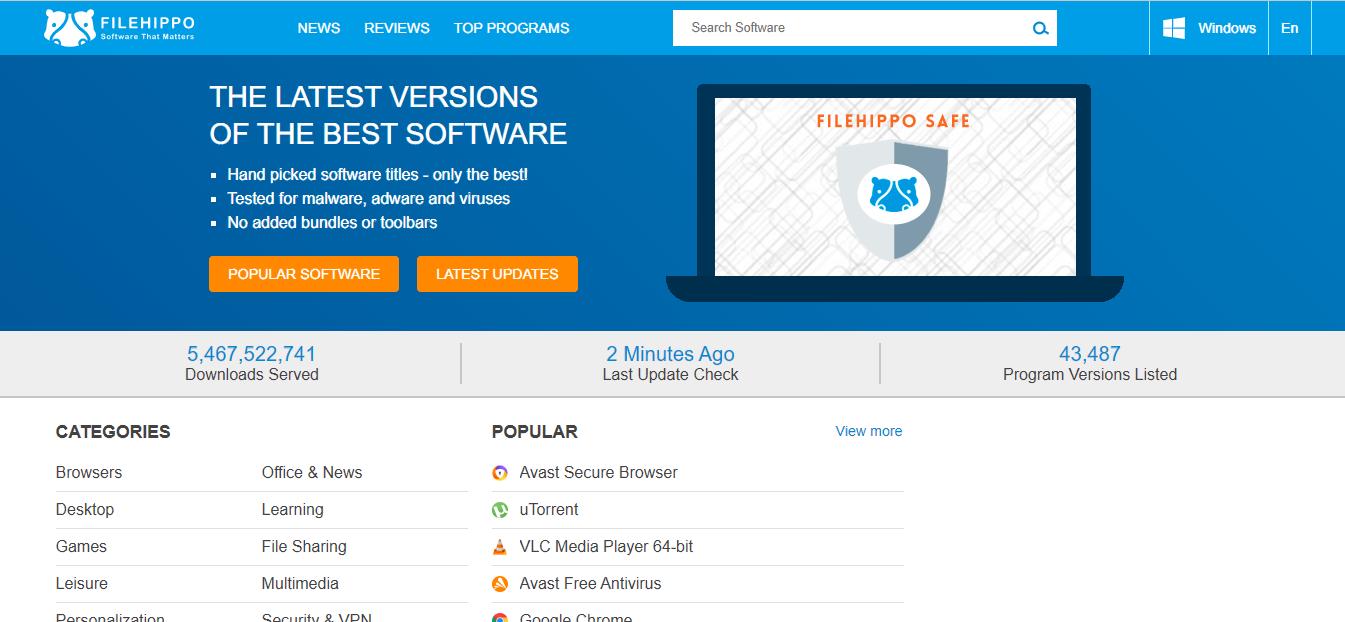
Task: Click the Latest Updates button
Action: (497, 274)
